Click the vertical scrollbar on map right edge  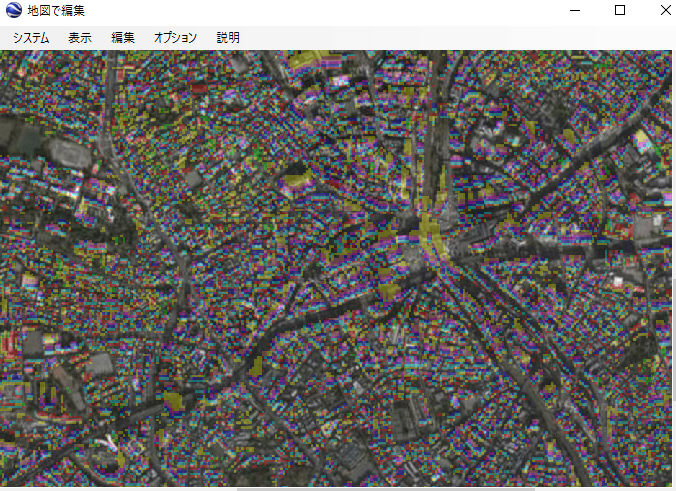coord(672,340)
